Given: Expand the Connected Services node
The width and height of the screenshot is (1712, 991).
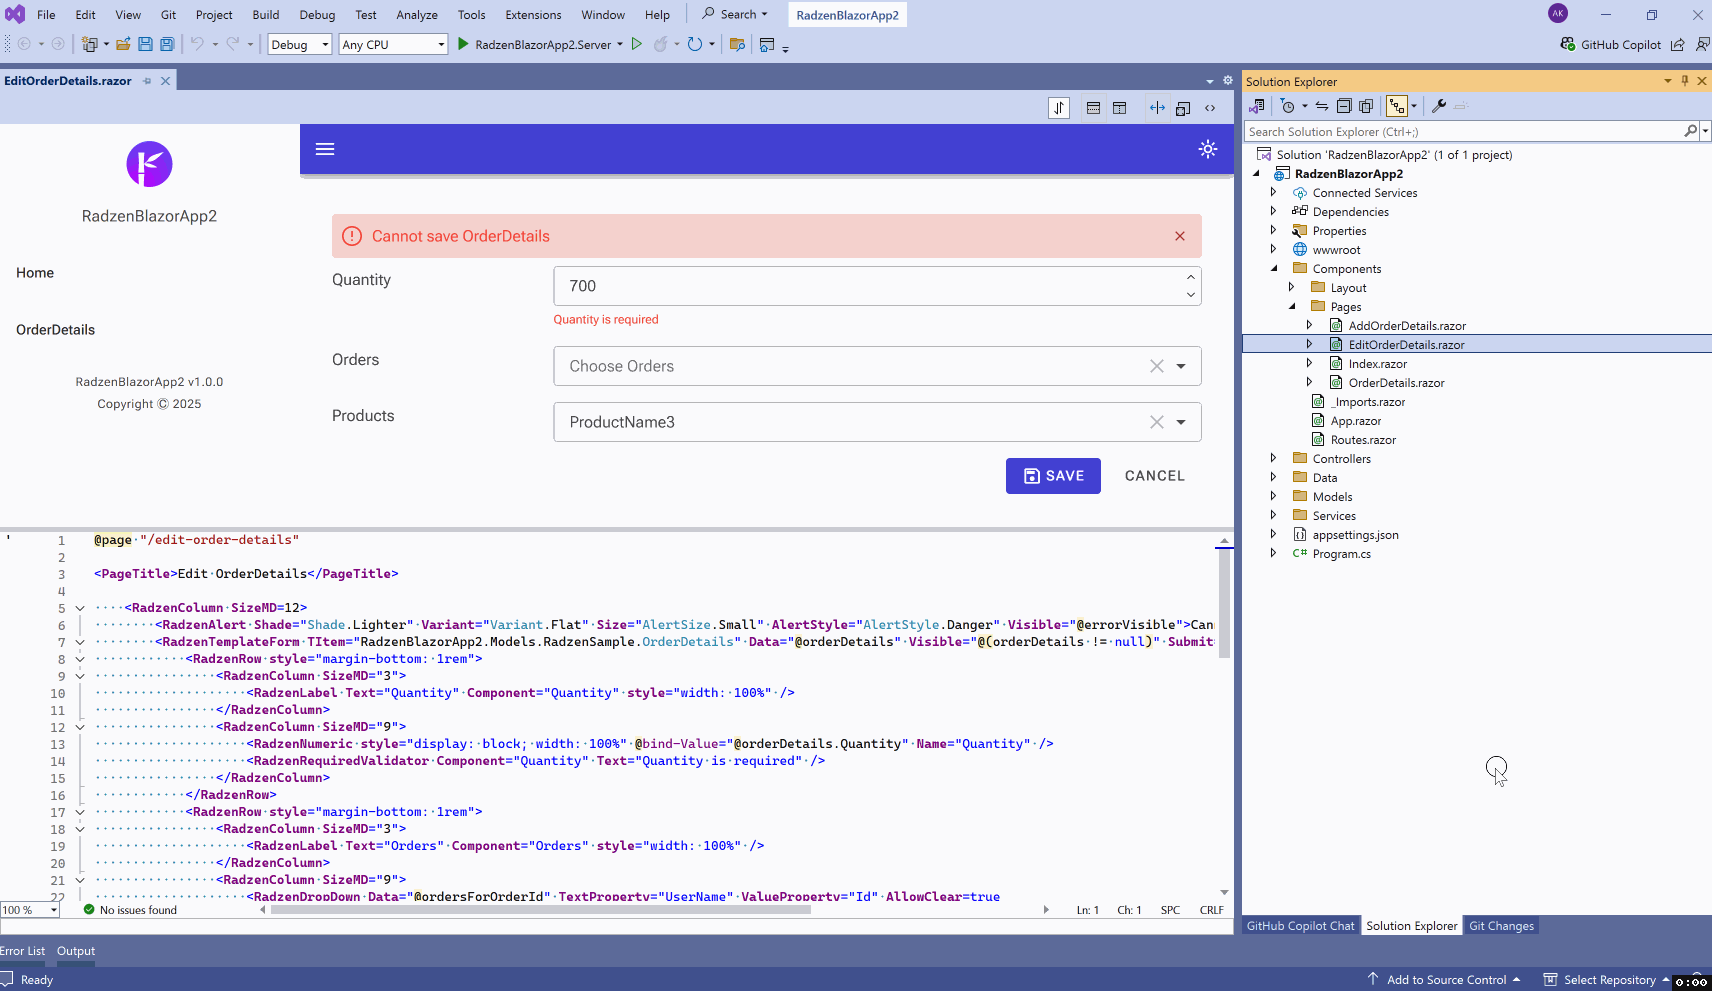Looking at the screenshot, I should pos(1273,192).
